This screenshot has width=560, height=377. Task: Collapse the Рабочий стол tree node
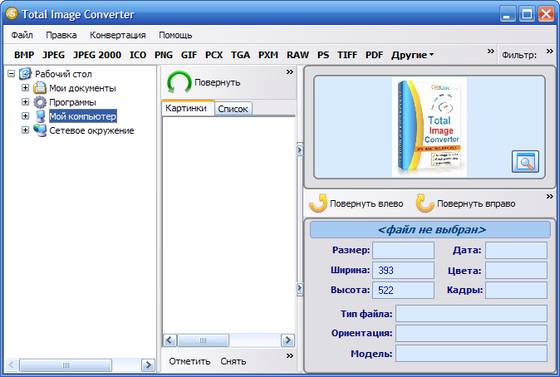click(x=11, y=74)
